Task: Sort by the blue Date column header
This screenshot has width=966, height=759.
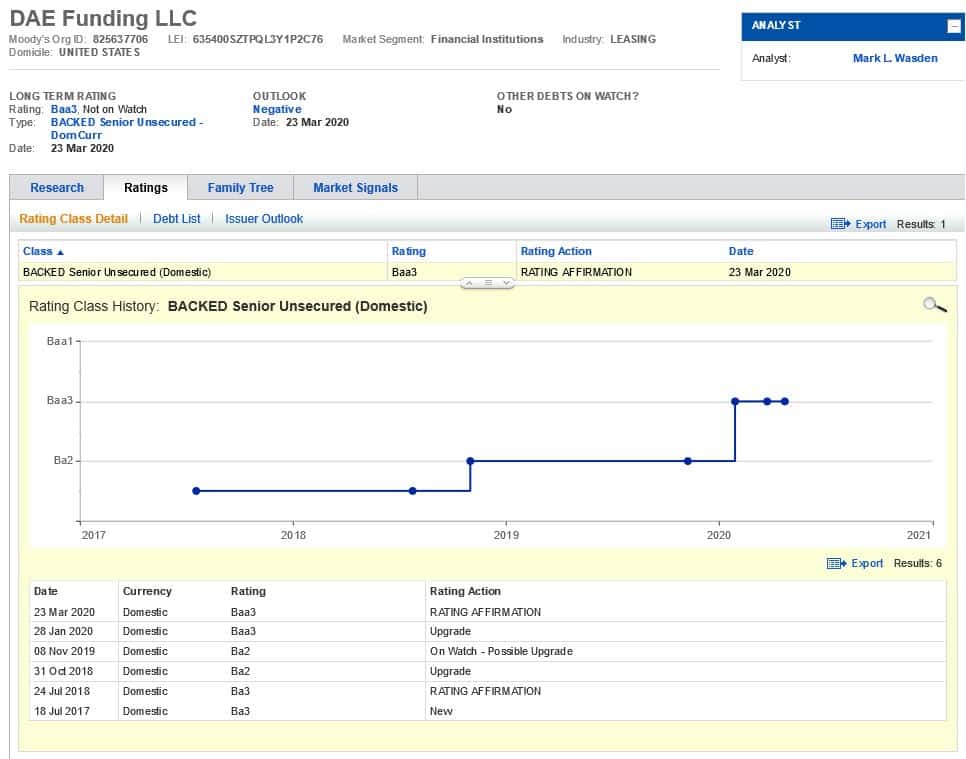Action: point(741,251)
